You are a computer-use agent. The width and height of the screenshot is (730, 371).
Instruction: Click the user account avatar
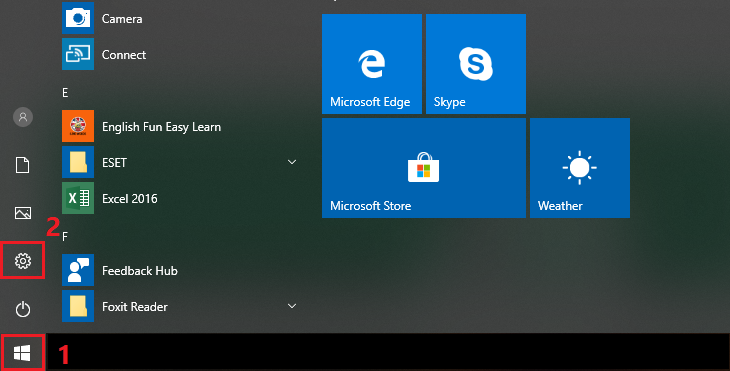tap(23, 117)
